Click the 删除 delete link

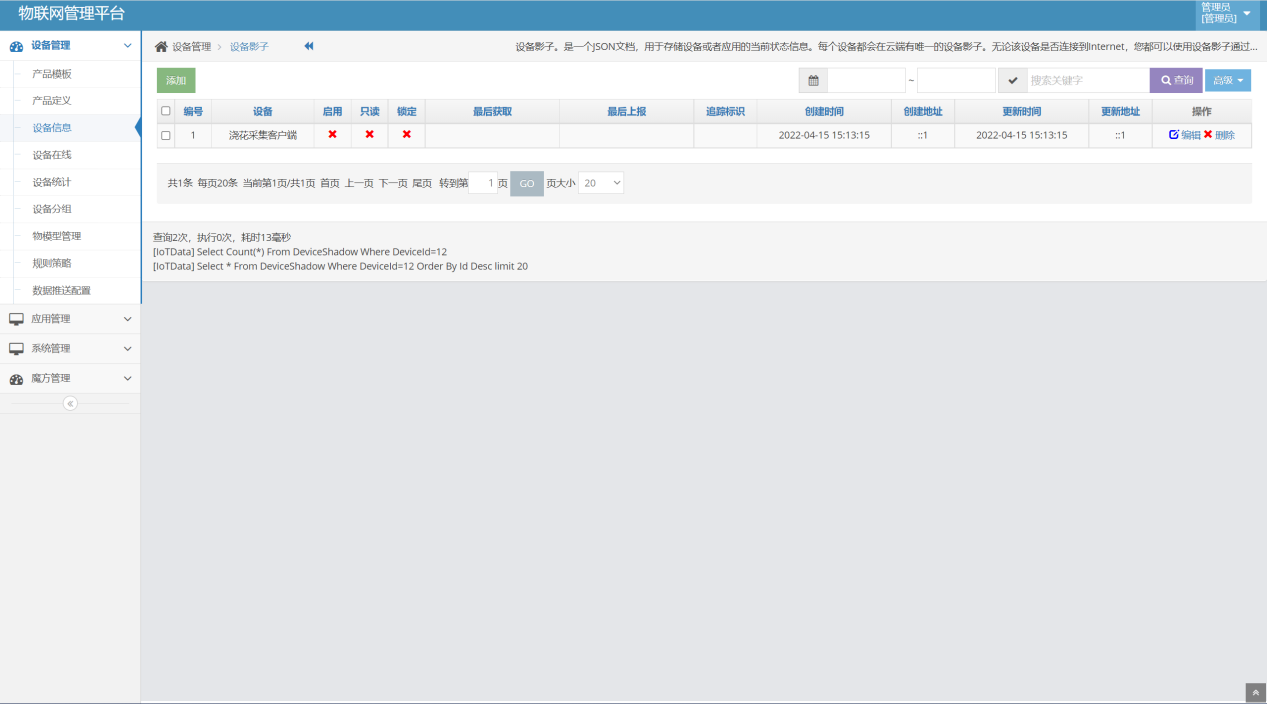pyautogui.click(x=1219, y=135)
